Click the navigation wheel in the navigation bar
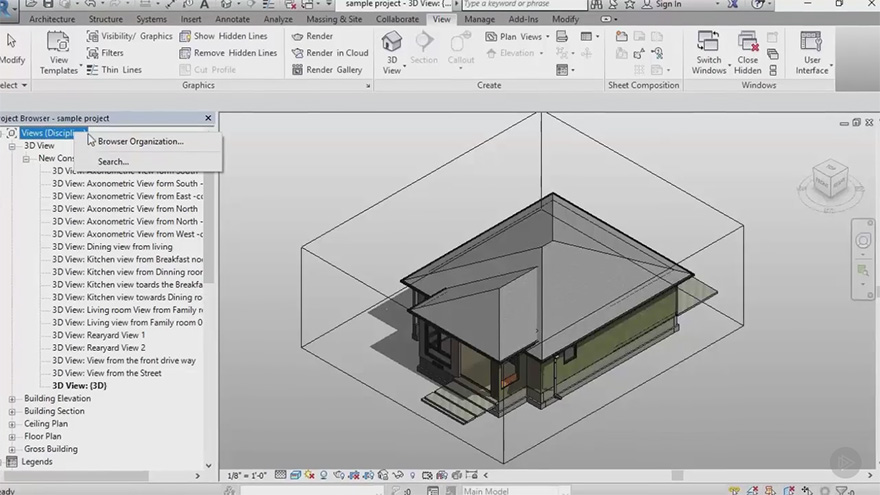 click(x=863, y=241)
